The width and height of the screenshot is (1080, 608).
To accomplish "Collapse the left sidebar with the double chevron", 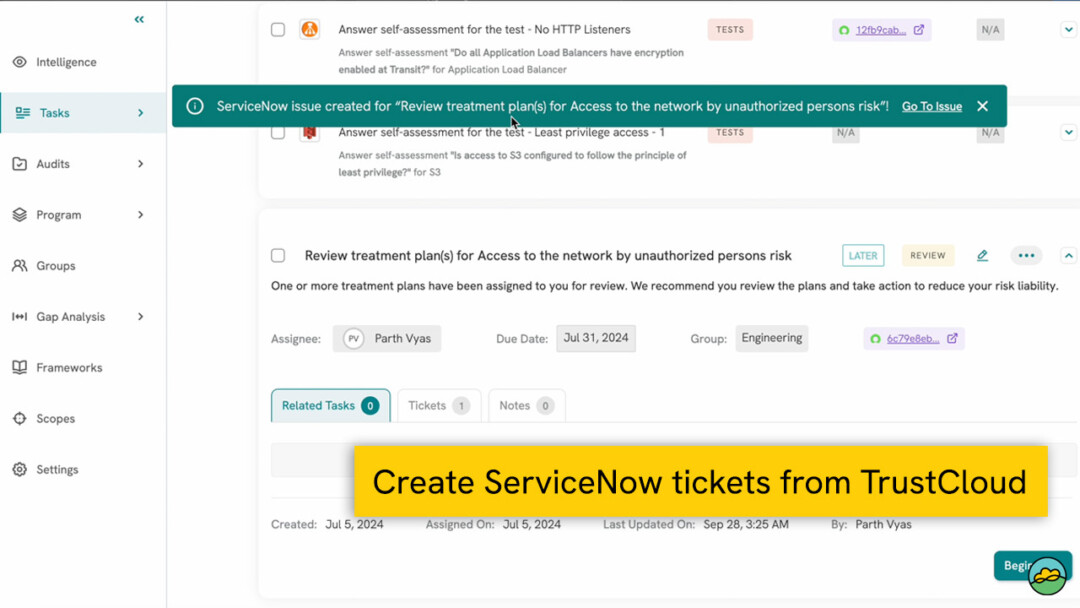I will (138, 18).
